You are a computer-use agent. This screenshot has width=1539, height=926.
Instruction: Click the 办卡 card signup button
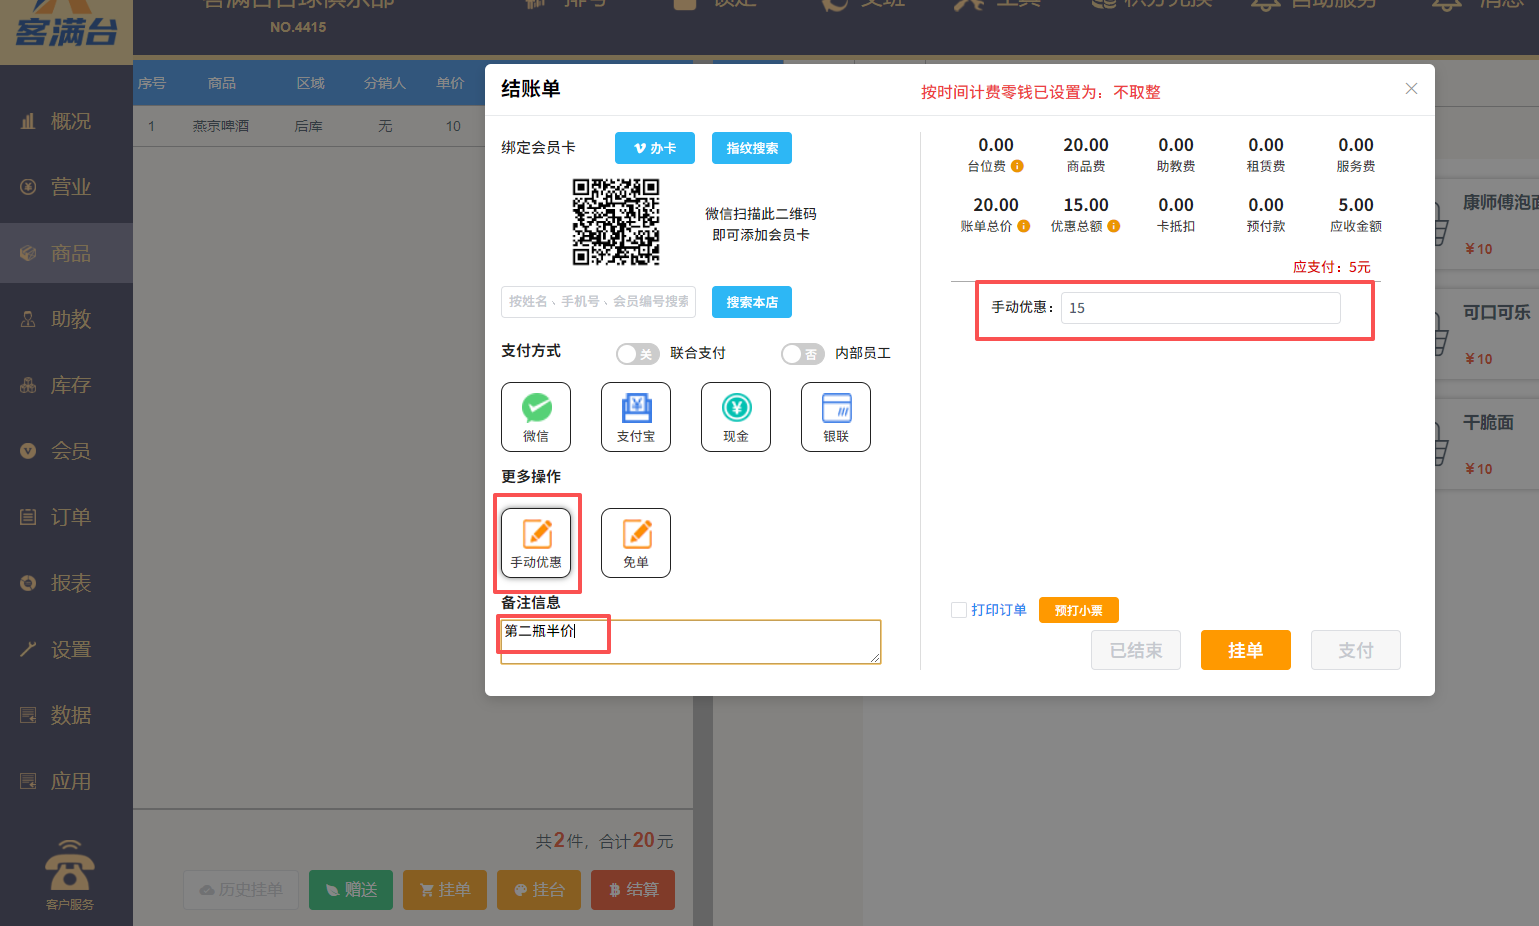click(655, 148)
